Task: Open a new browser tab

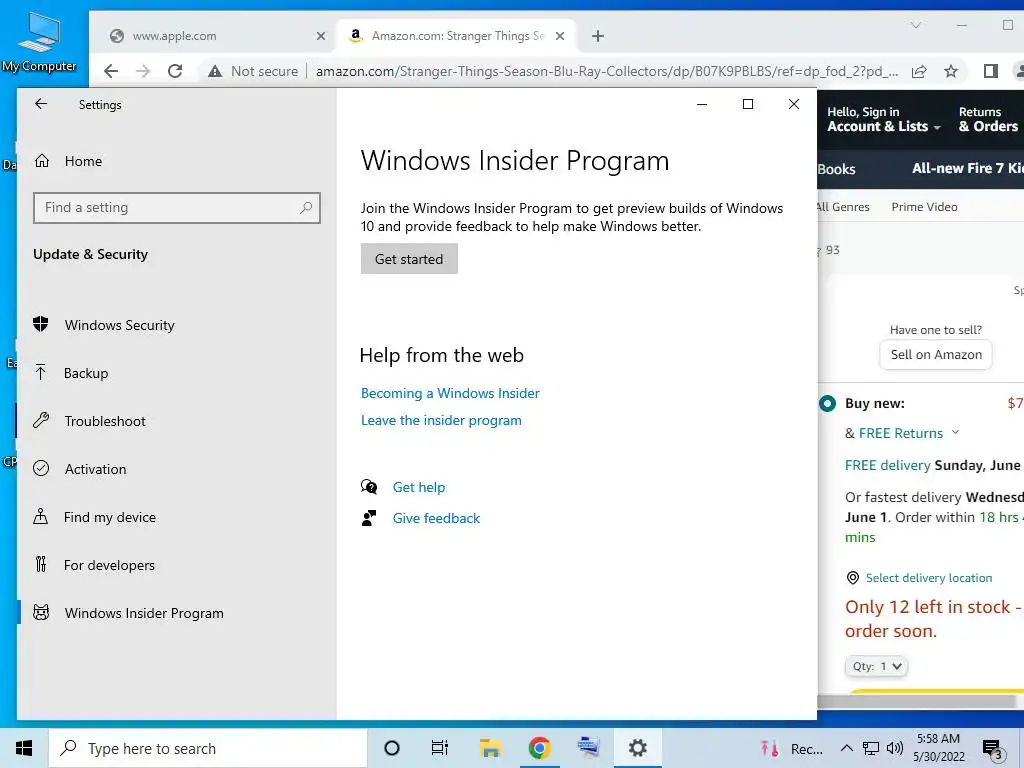Action: [x=598, y=36]
